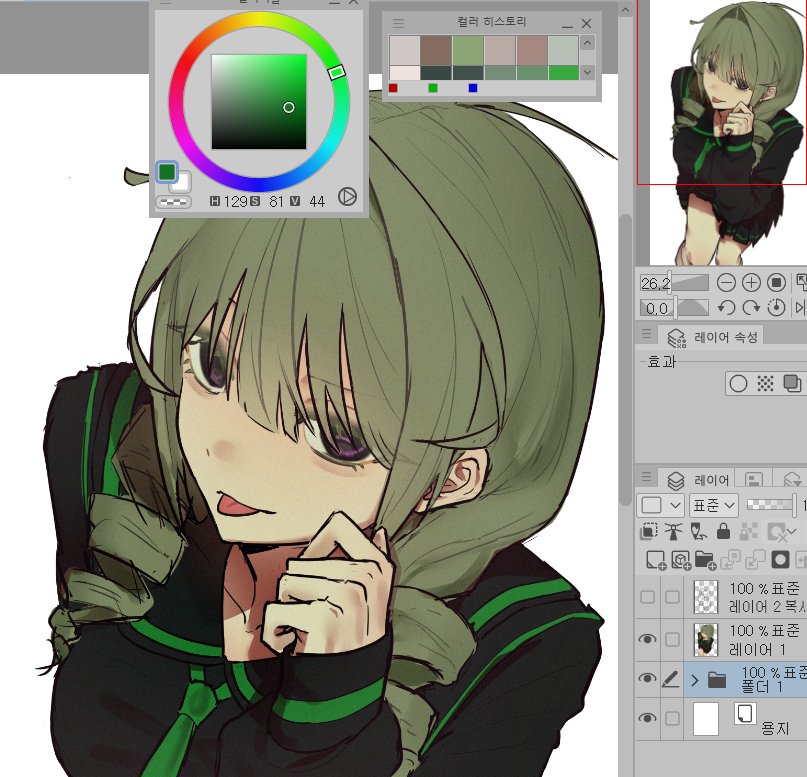807x777 pixels.
Task: Select the 용지 paper layer row
Action: 745,718
